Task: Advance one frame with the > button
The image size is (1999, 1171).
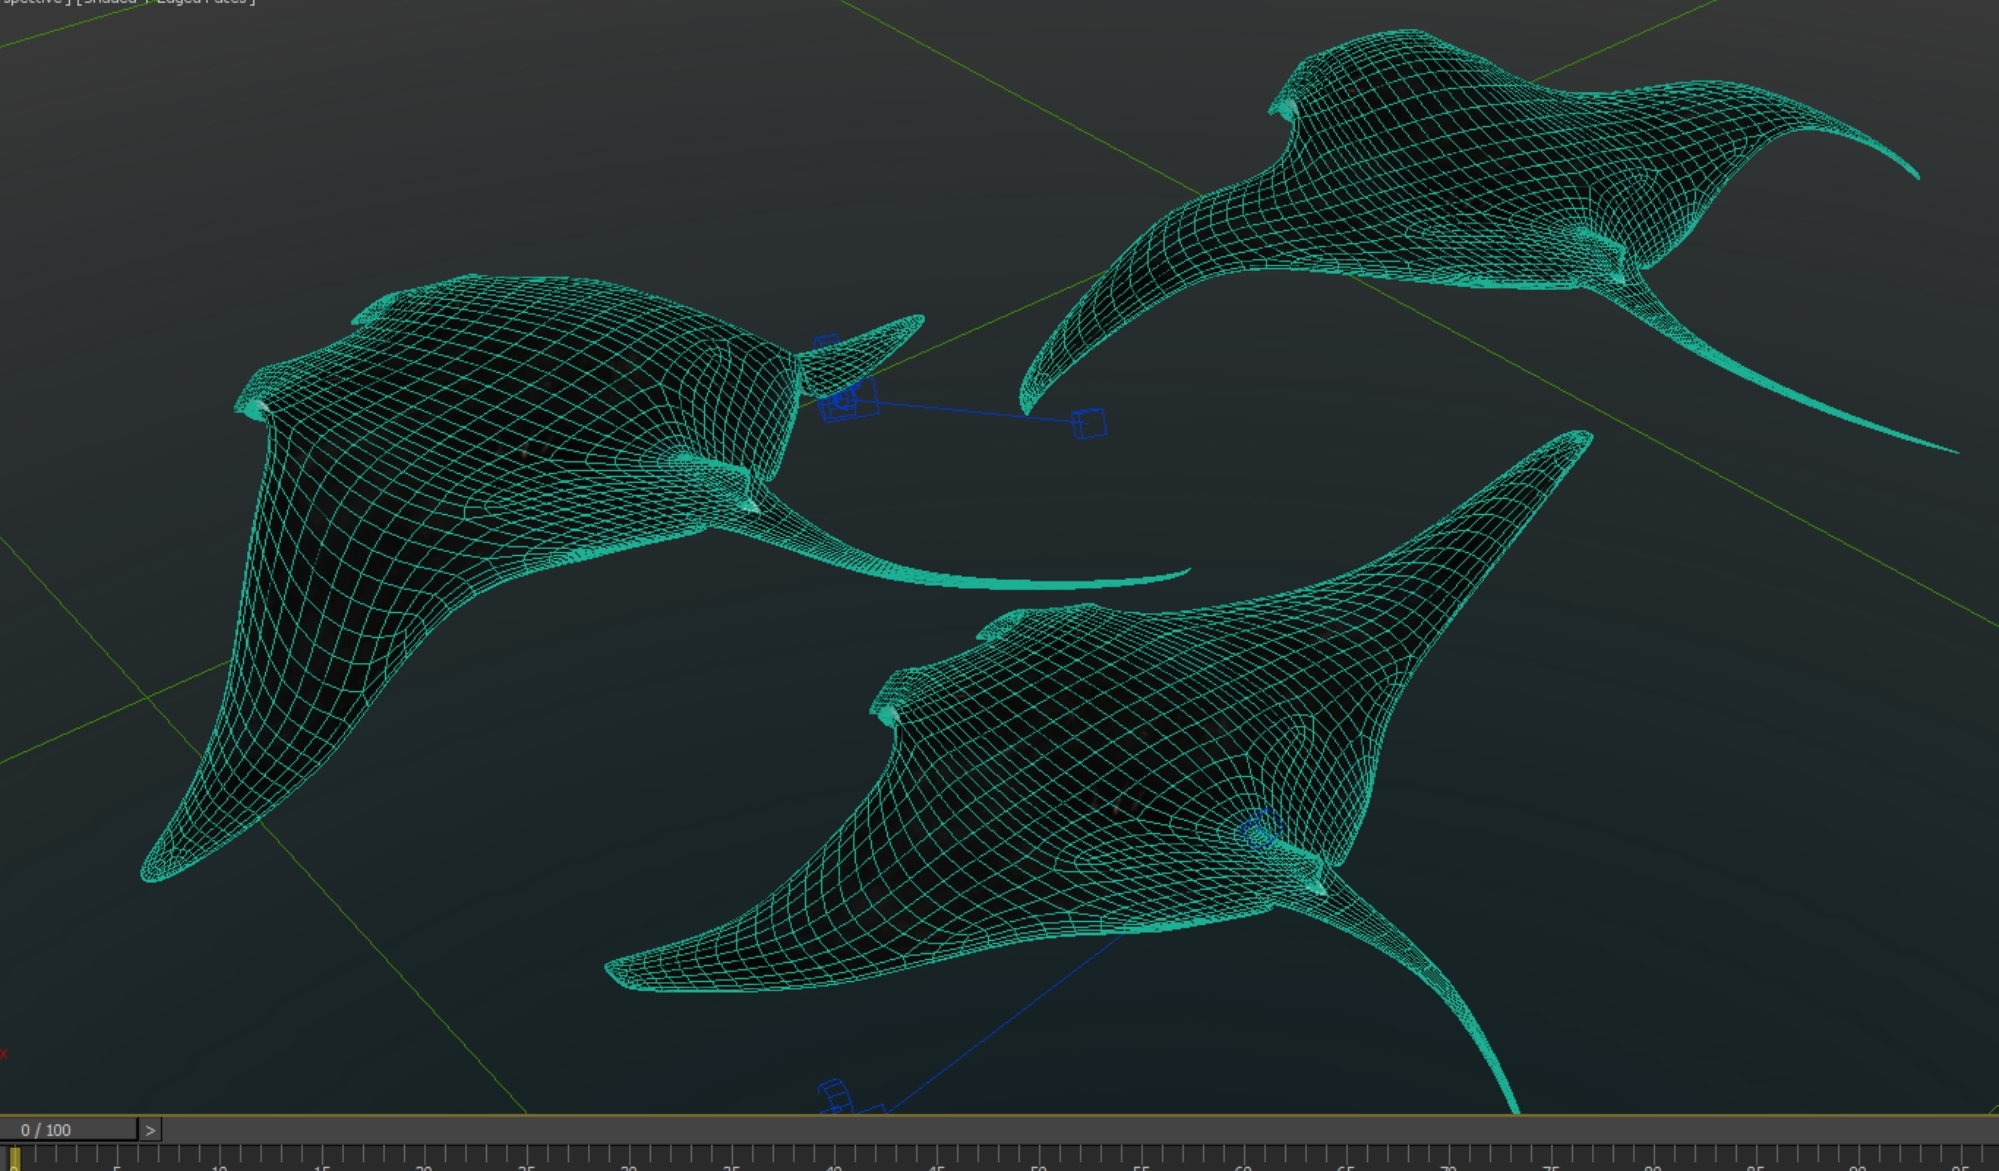Action: (x=152, y=1129)
